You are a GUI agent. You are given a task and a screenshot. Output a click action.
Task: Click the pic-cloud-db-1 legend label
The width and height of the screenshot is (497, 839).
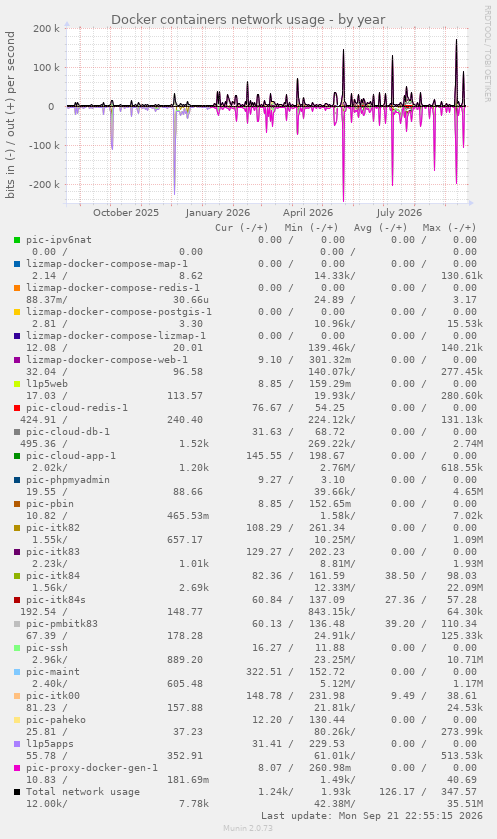click(68, 432)
